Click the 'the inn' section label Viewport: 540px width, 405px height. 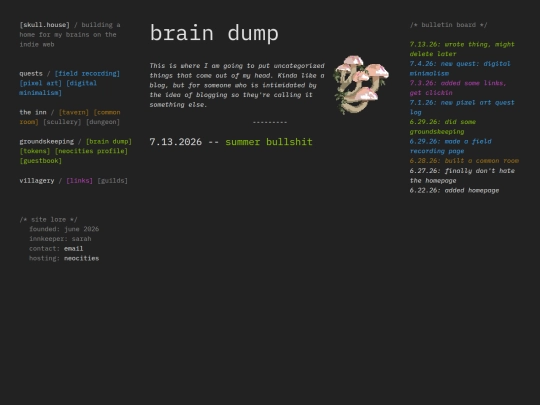33,112
